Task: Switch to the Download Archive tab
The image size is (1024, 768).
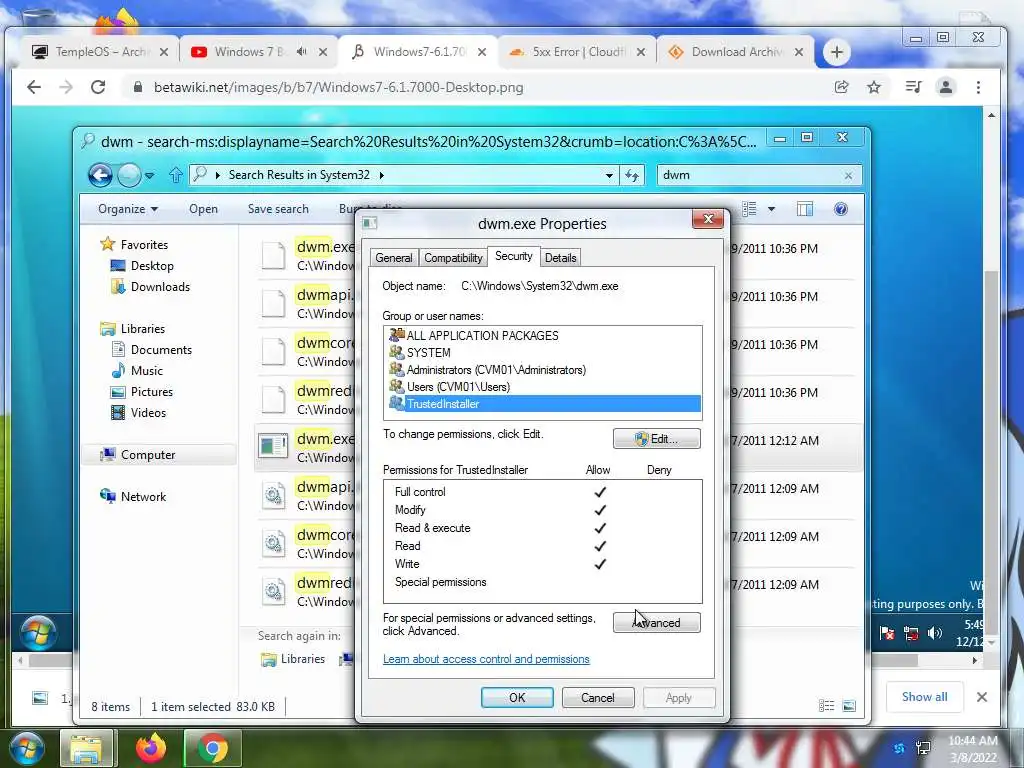Action: point(737,52)
